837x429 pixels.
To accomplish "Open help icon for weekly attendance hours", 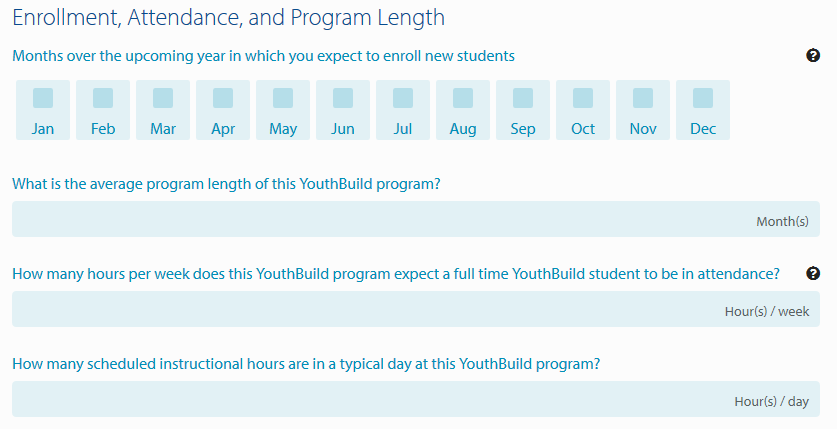I will point(813,273).
